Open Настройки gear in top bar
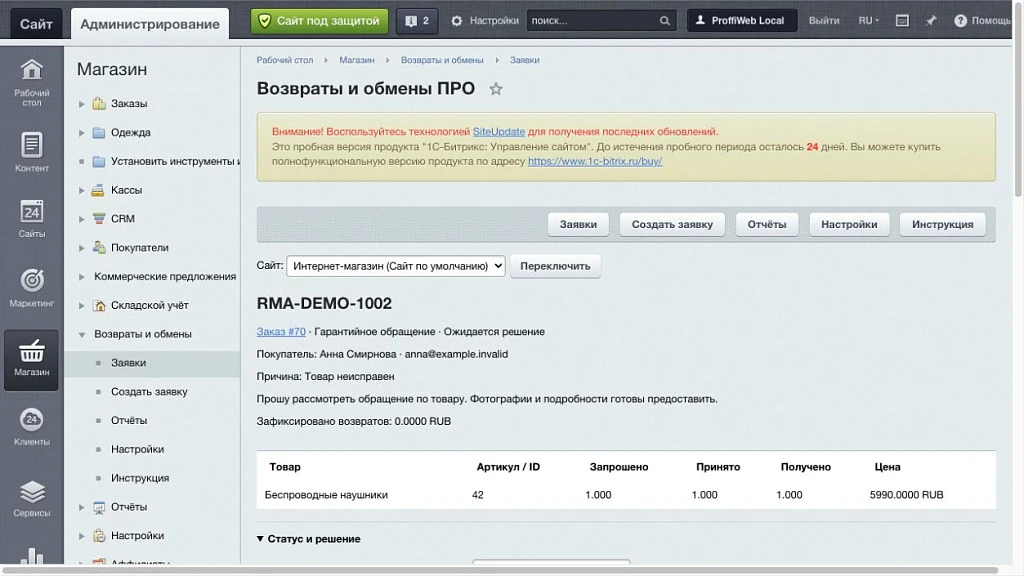This screenshot has width=1024, height=576. 485,21
